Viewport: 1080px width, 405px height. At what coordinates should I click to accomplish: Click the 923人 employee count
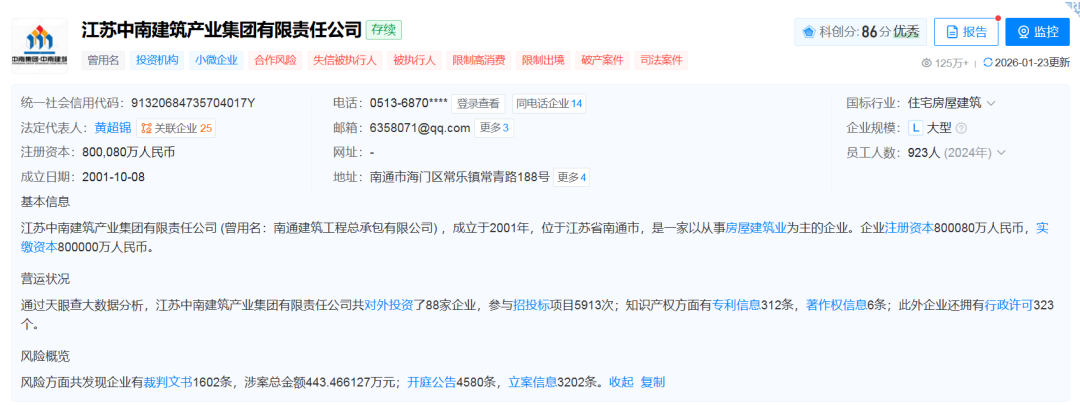pos(924,152)
